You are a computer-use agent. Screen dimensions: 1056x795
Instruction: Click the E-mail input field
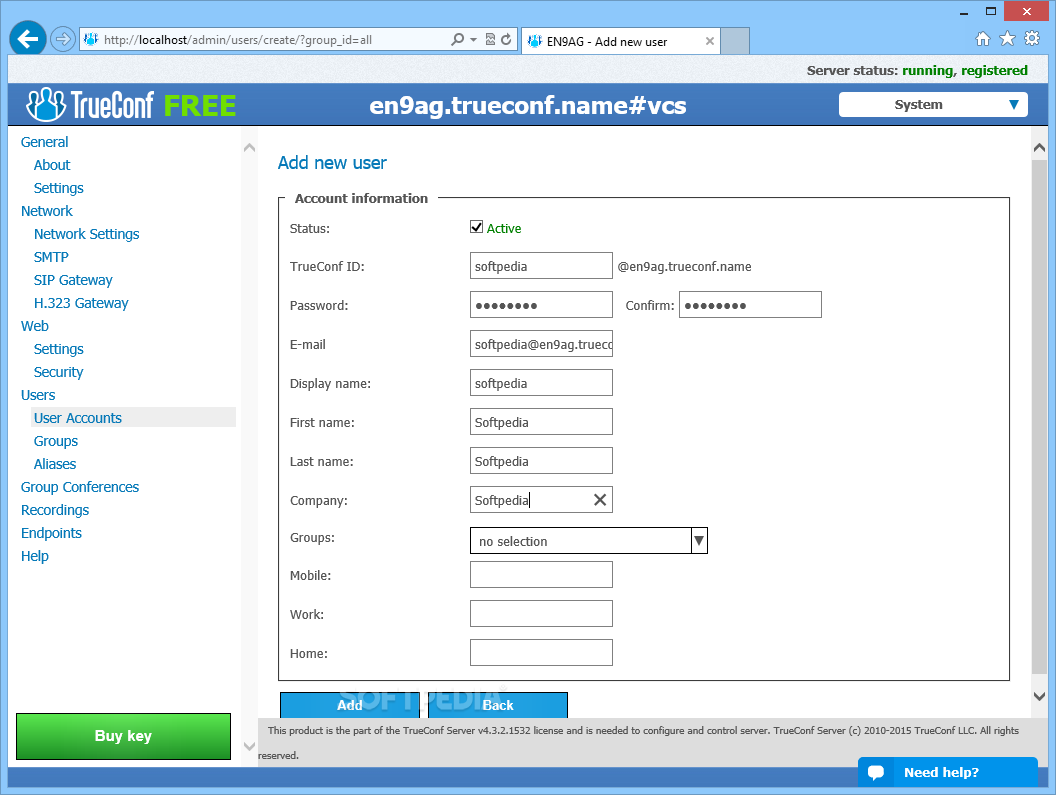coord(541,344)
